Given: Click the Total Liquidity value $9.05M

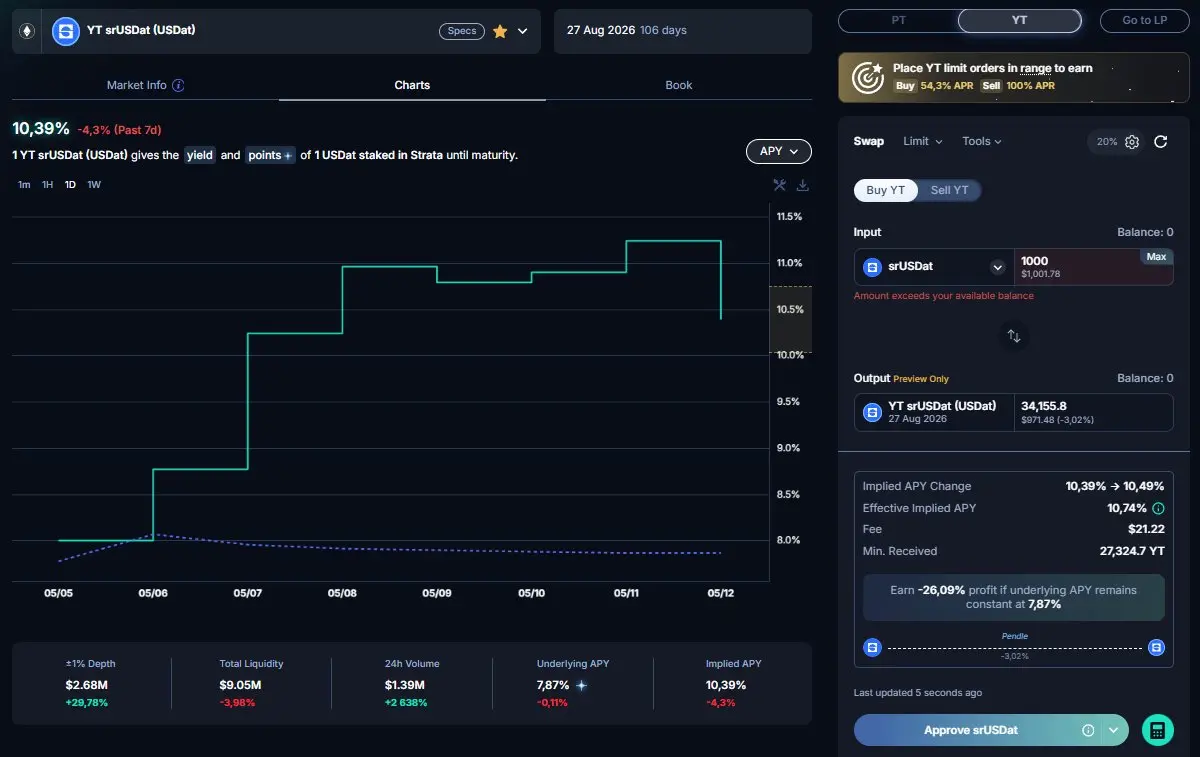Looking at the screenshot, I should click(x=240, y=685).
